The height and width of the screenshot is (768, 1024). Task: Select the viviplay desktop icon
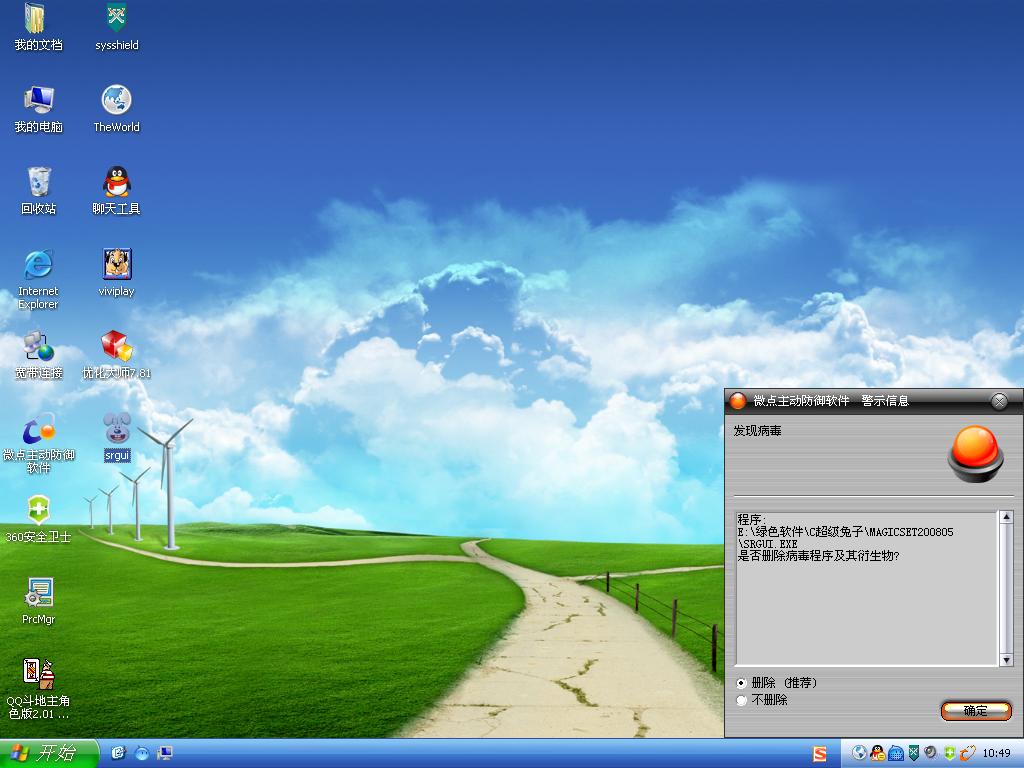(117, 265)
